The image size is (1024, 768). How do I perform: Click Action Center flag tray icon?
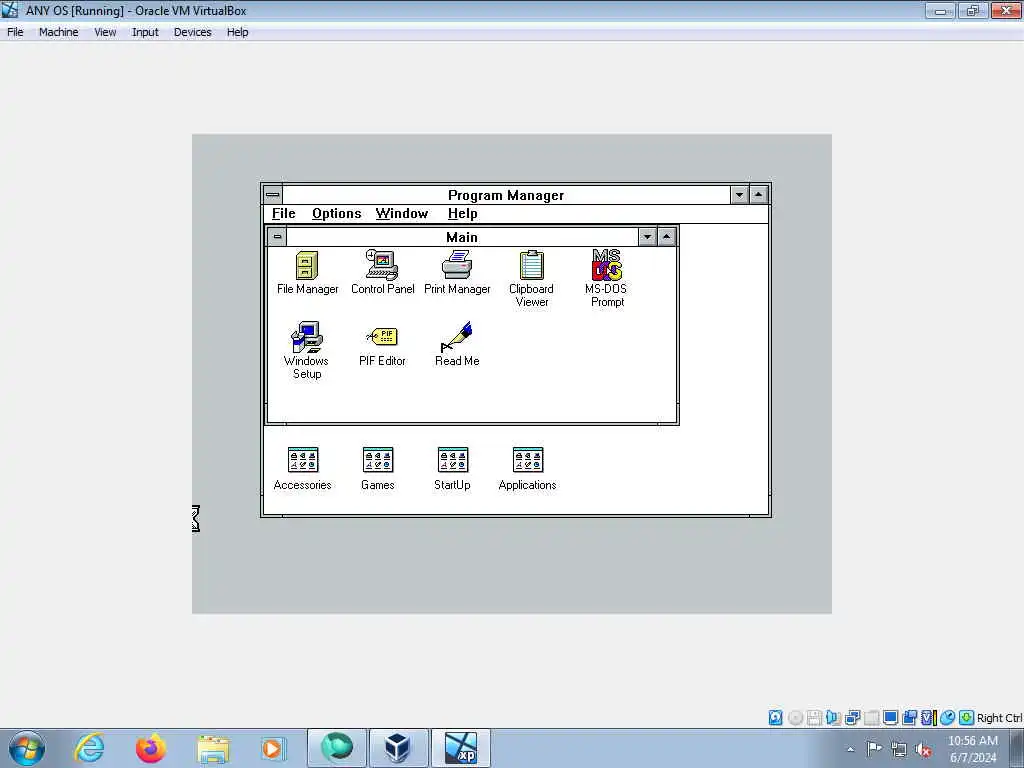tap(874, 748)
